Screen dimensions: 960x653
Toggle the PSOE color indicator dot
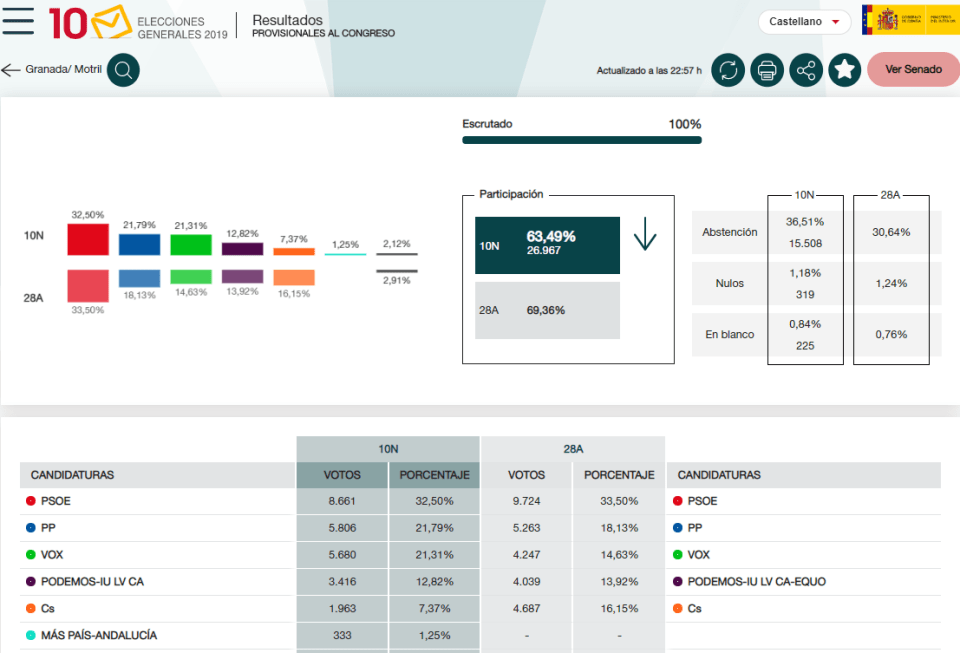pyautogui.click(x=29, y=500)
